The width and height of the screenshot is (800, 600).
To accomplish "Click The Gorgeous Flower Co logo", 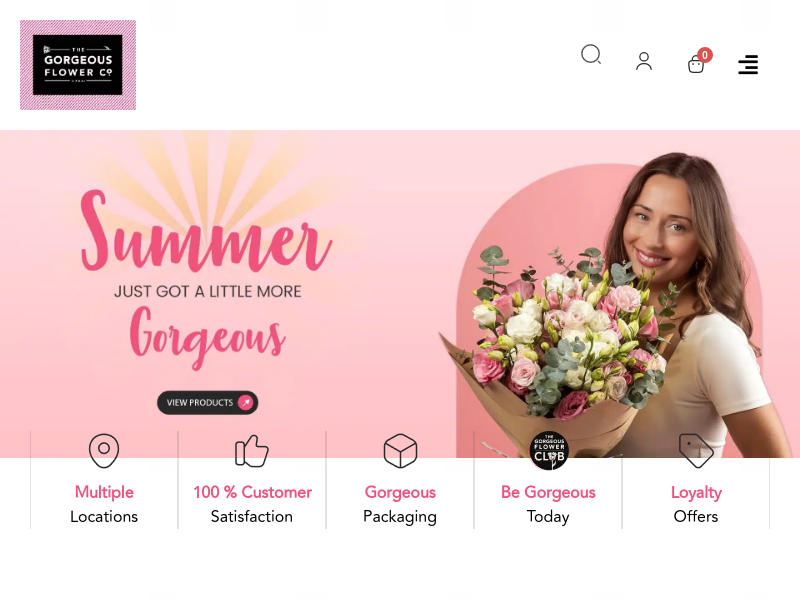I will (x=78, y=65).
